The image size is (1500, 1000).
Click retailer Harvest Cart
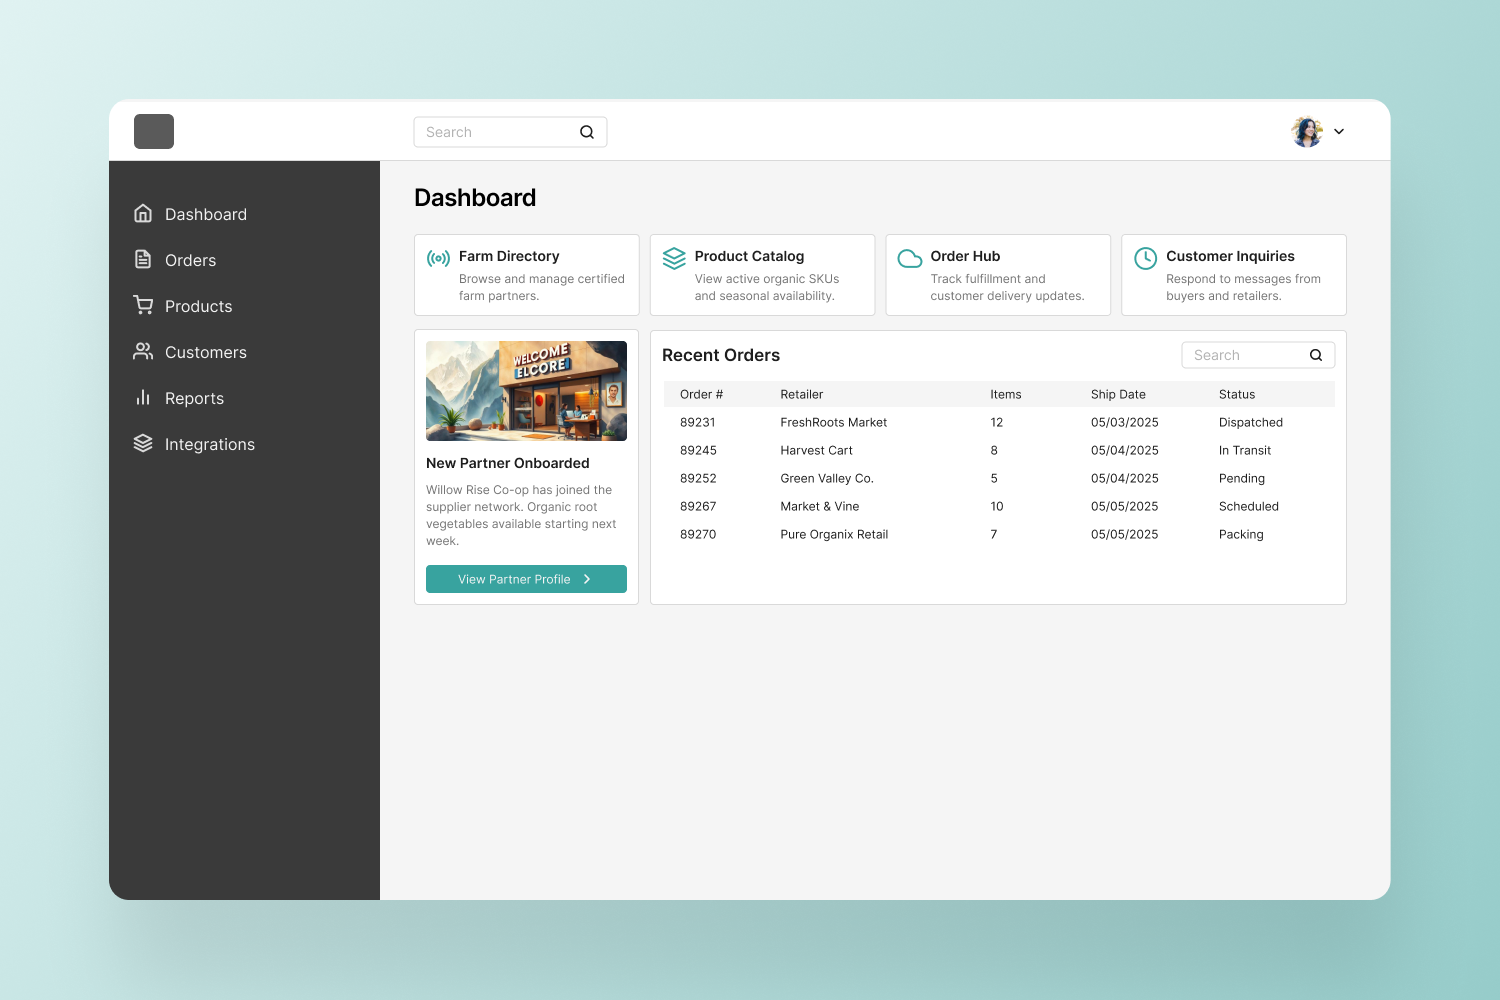[x=817, y=450]
